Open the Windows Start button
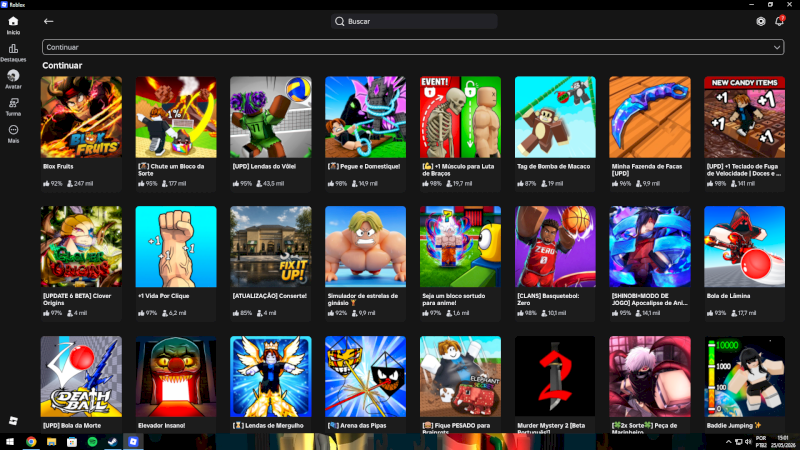The image size is (800, 450). tap(10, 442)
